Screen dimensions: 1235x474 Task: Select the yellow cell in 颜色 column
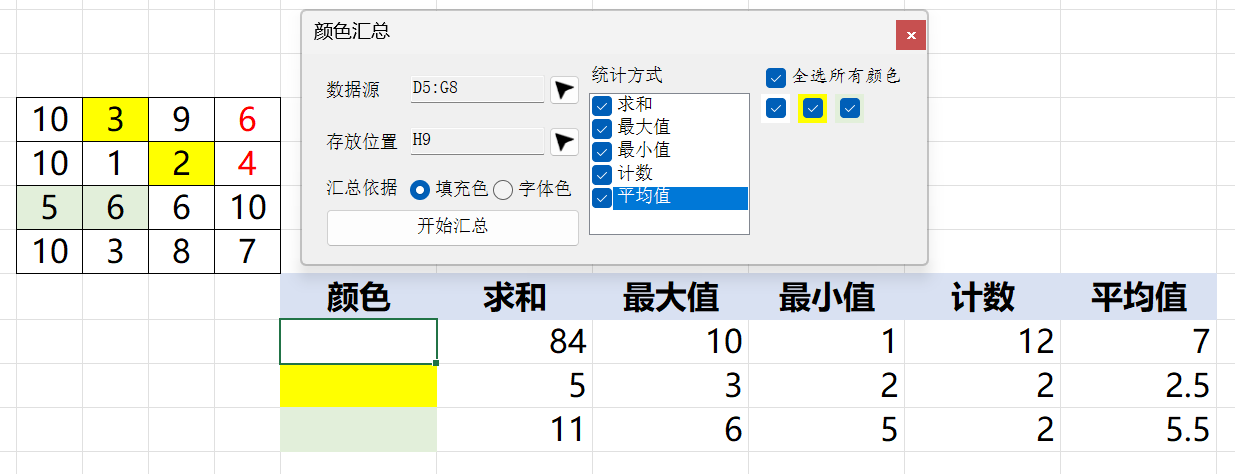click(358, 386)
